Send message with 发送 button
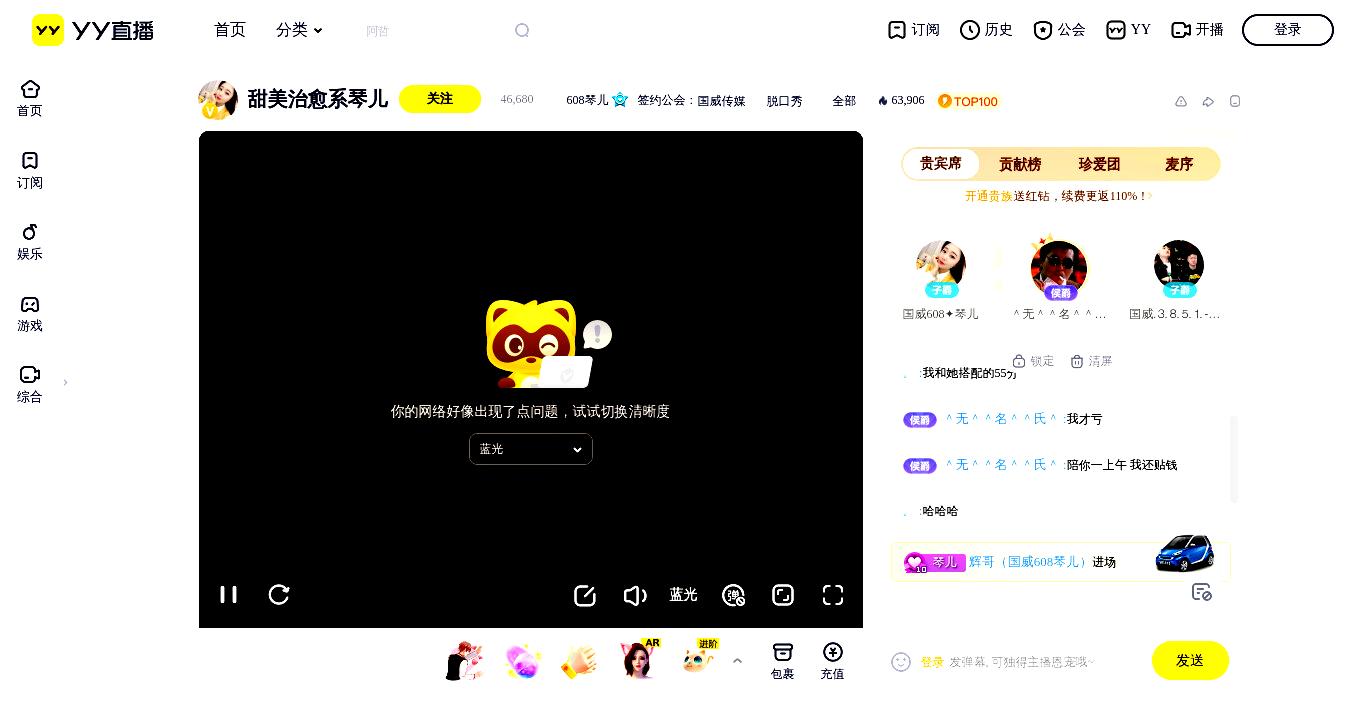 pyautogui.click(x=1190, y=660)
